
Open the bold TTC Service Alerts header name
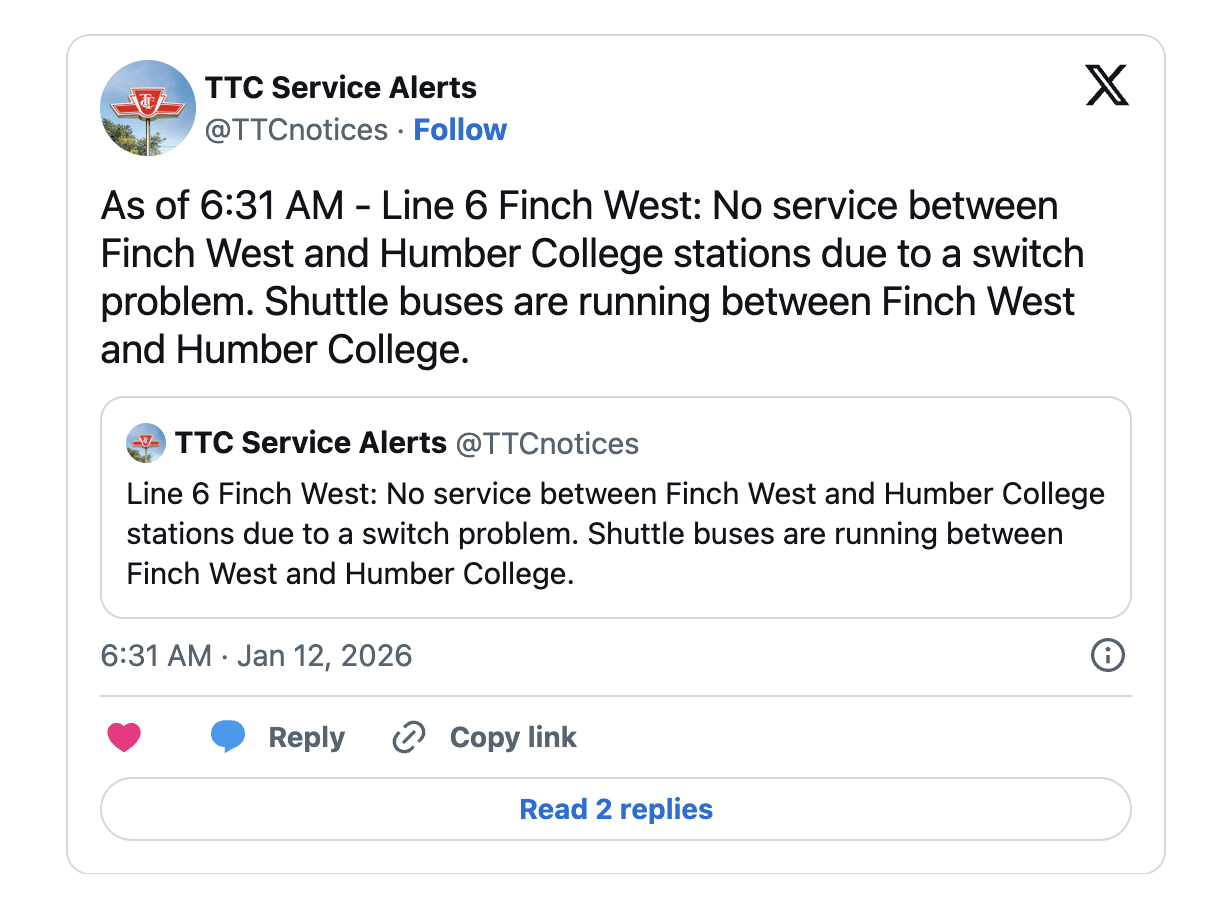pos(341,88)
